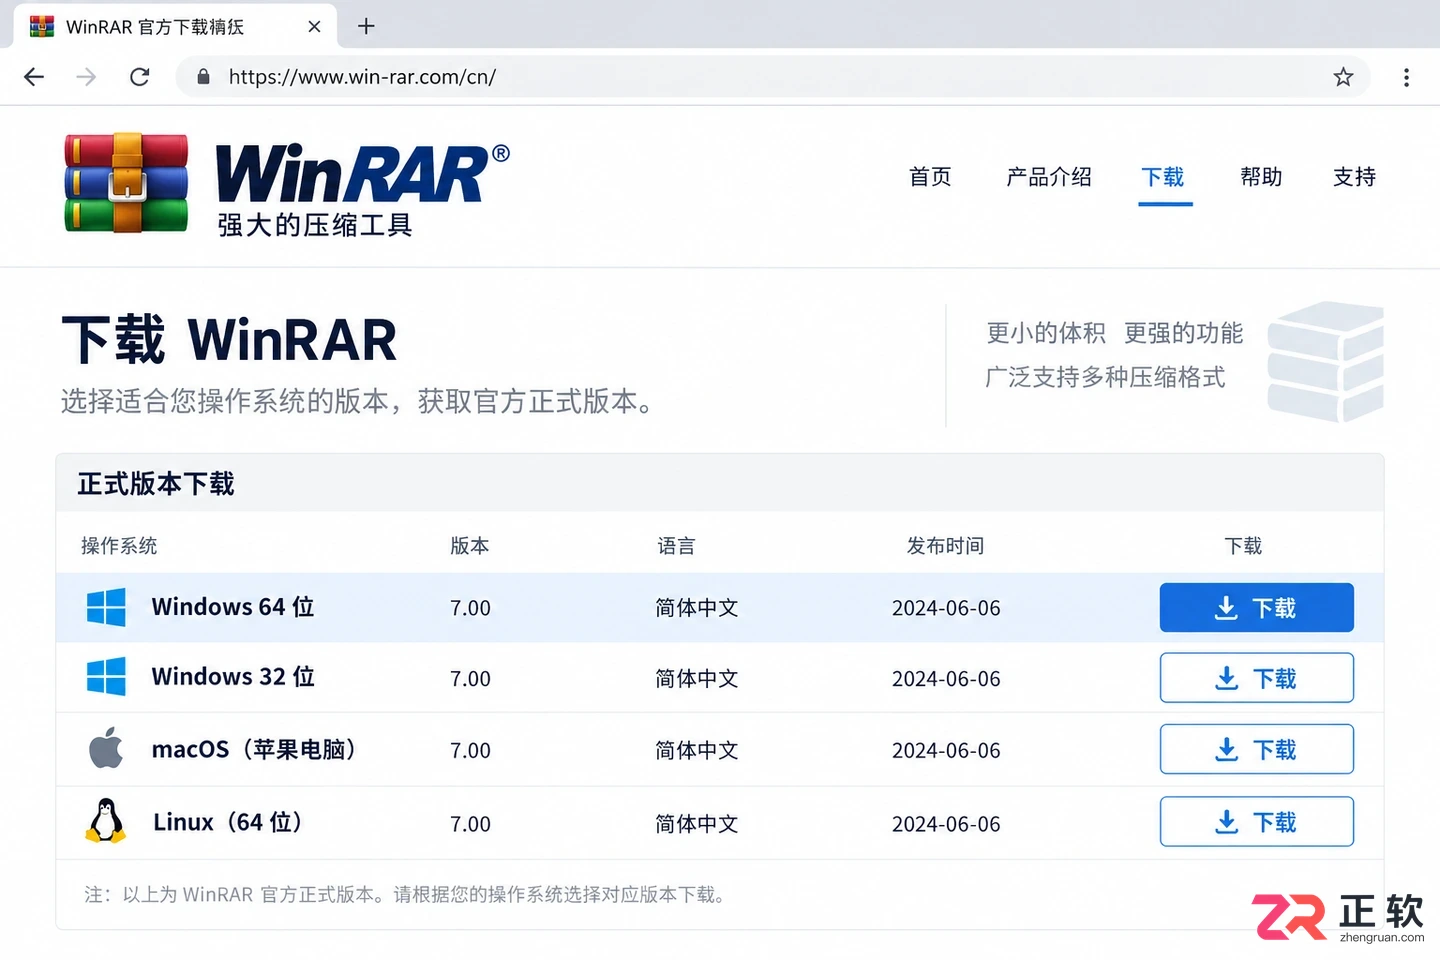Click the Linux penguin icon
1440x960 pixels.
point(106,821)
